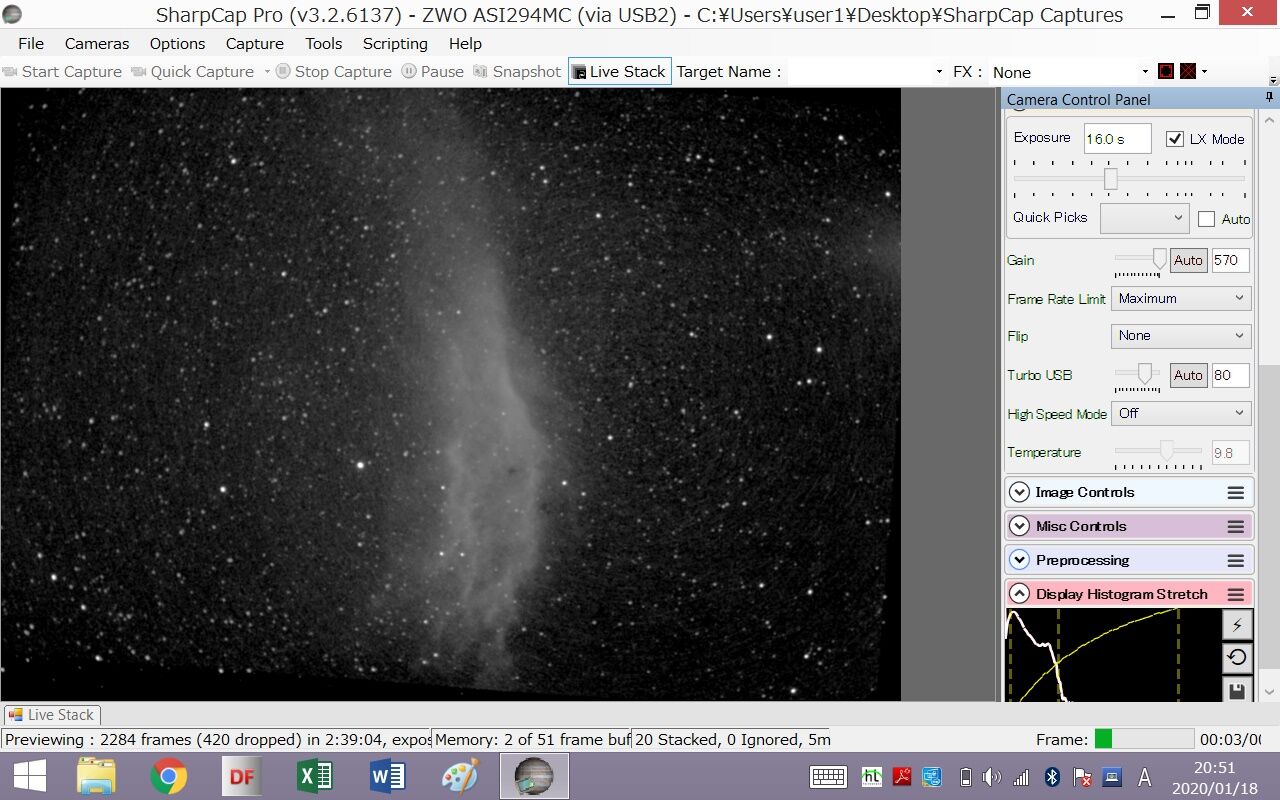Open the FX effects dropdown
Viewport: 1280px width, 800px height.
[1145, 72]
